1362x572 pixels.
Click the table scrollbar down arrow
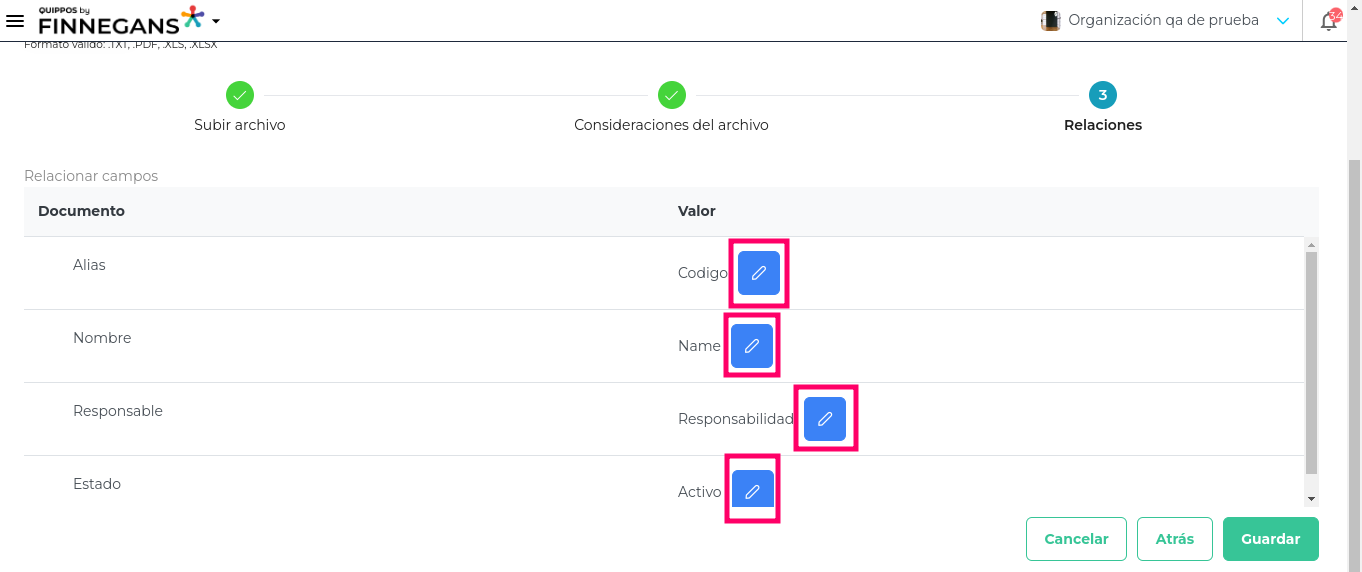click(1312, 499)
